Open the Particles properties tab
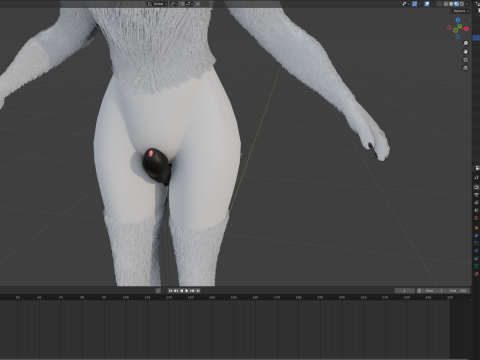This screenshot has width=480, height=360. (x=476, y=243)
